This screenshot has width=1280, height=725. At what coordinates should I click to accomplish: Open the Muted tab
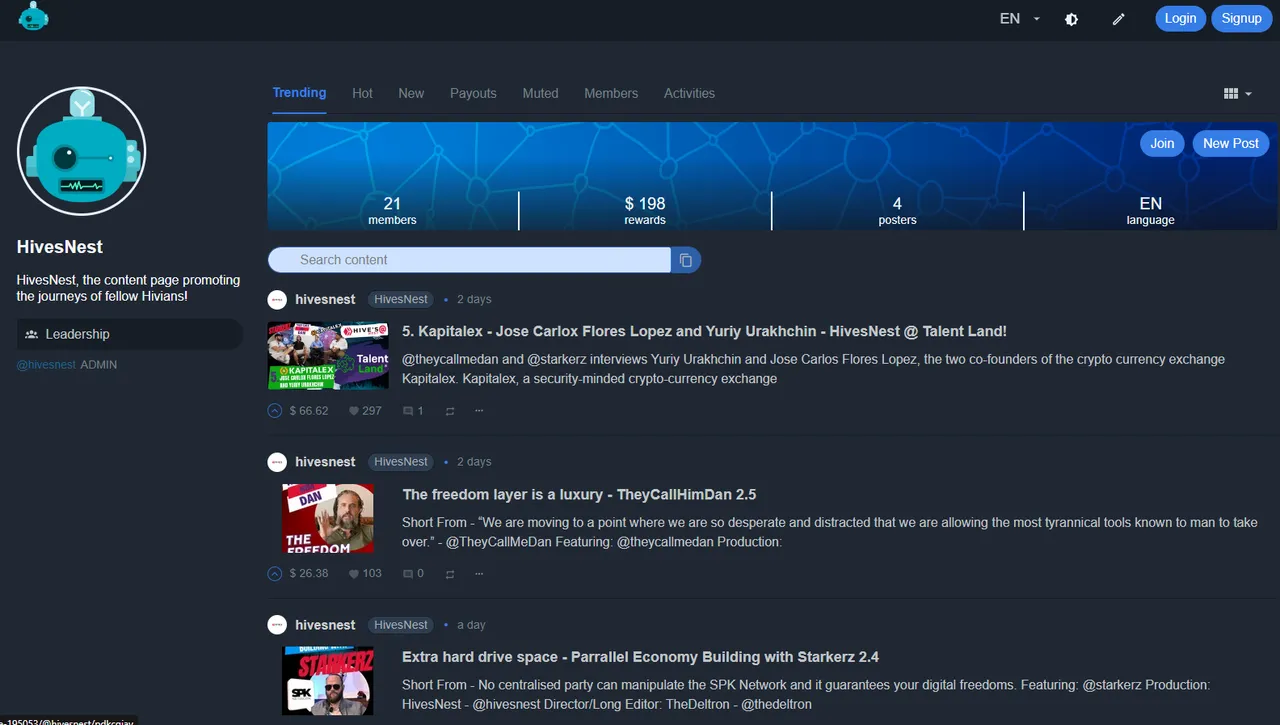tap(540, 93)
